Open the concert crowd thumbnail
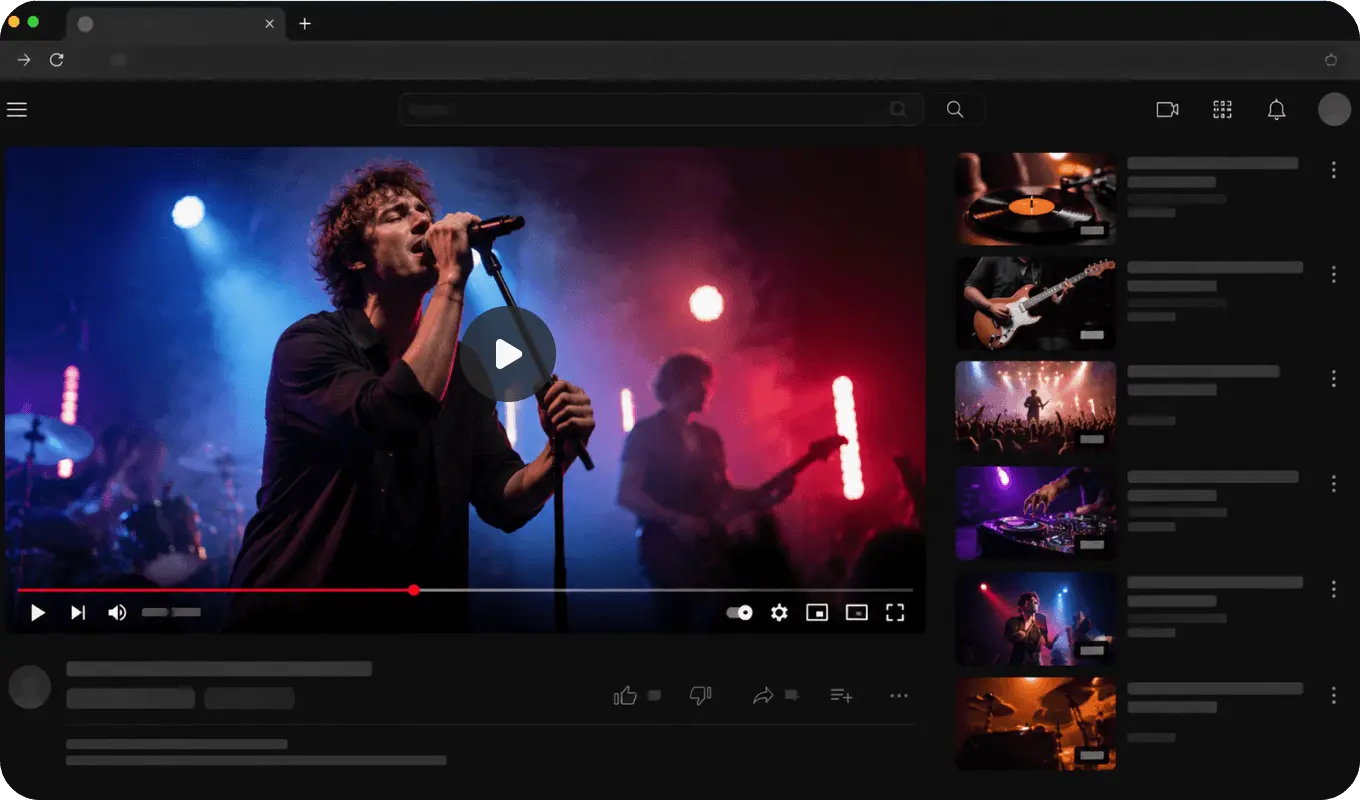Screen dimensions: 1360x800 [1035, 408]
